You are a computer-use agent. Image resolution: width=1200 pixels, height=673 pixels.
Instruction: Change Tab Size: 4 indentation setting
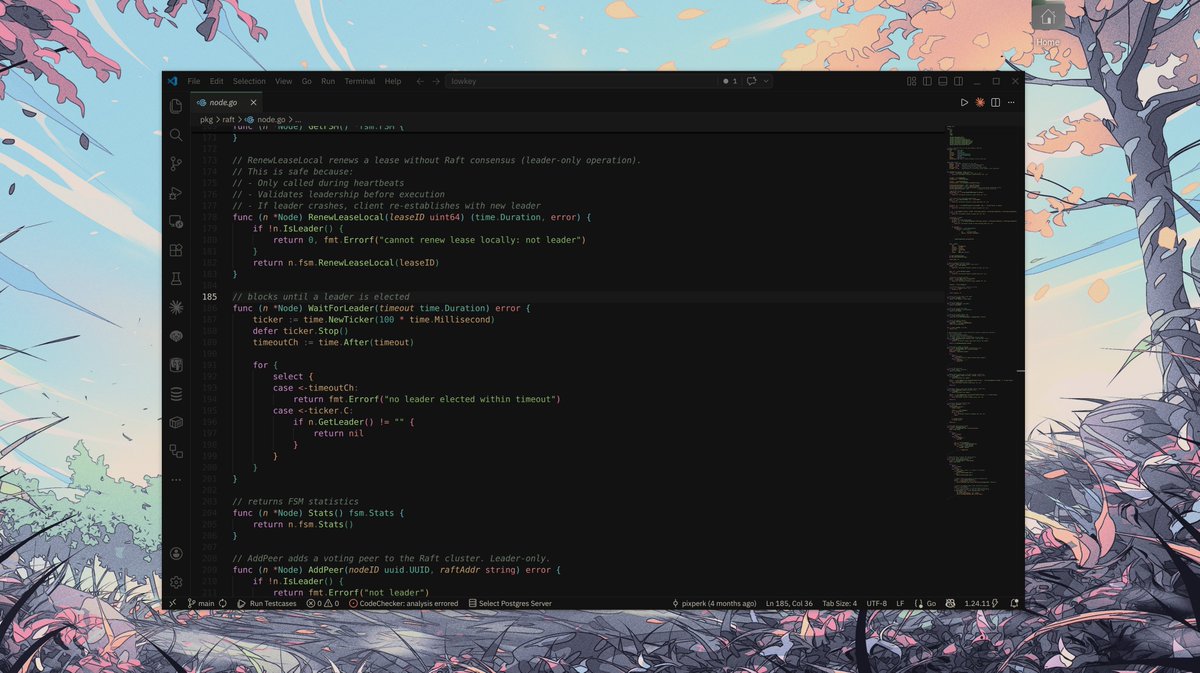[839, 604]
